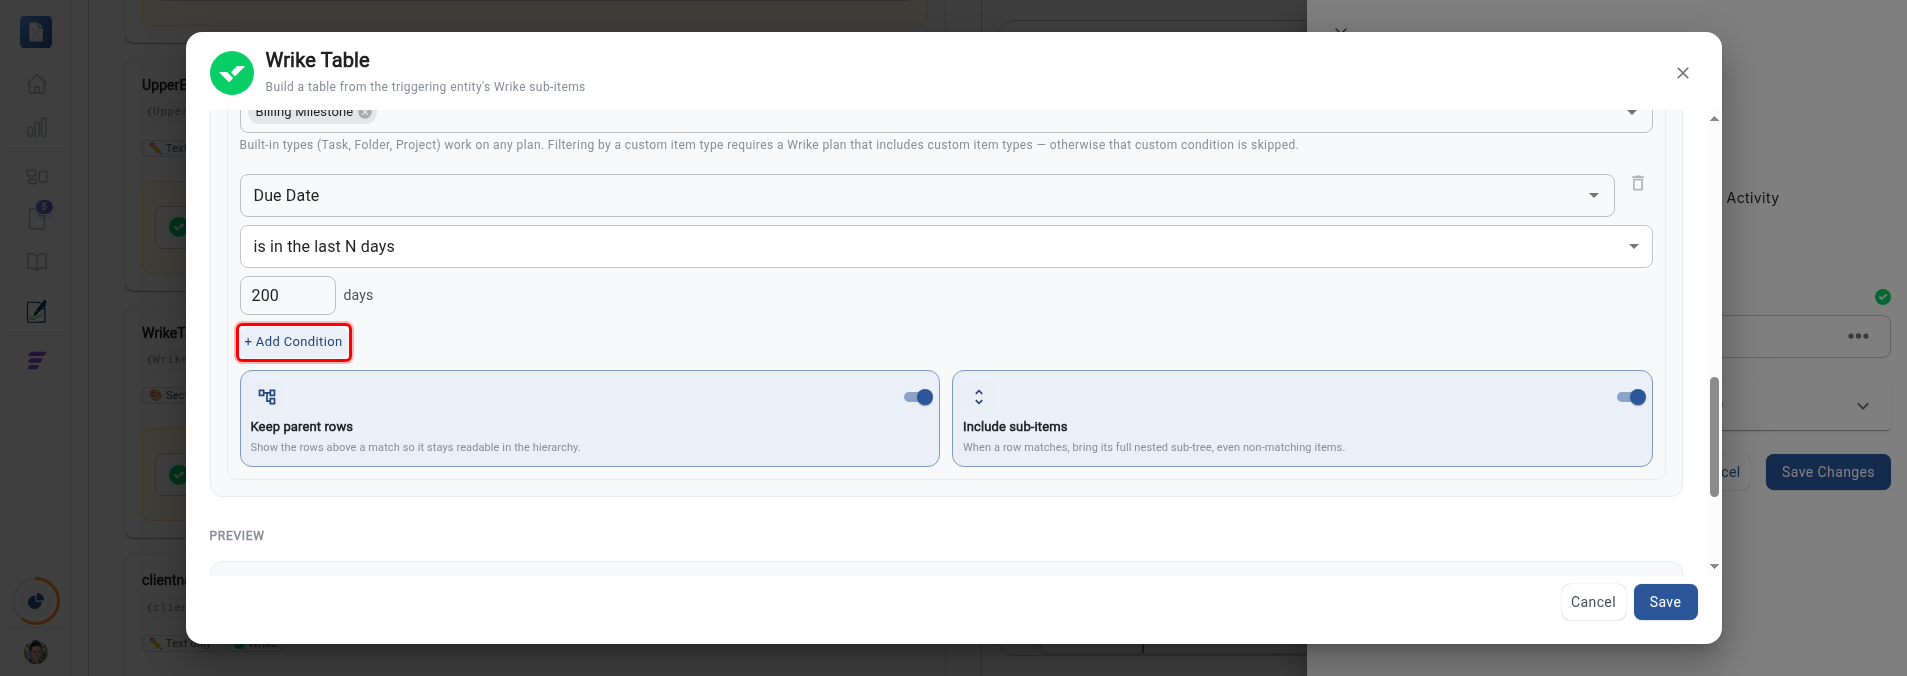This screenshot has width=1907, height=676.
Task: Click the 'Wrike Table' dialog title
Action: click(317, 60)
